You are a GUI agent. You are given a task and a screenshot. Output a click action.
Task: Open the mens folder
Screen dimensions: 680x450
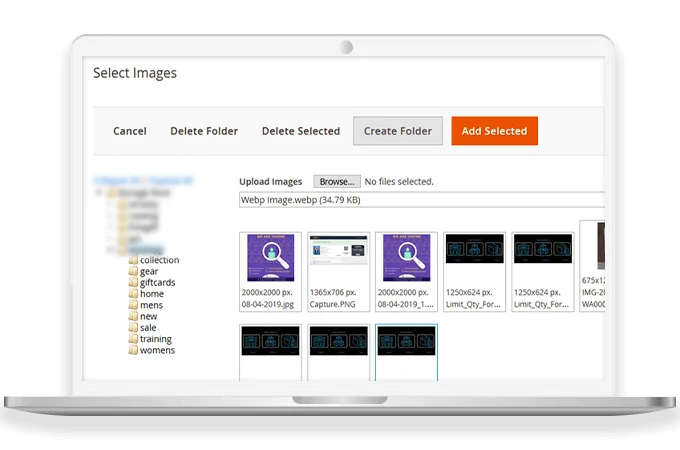click(x=151, y=305)
